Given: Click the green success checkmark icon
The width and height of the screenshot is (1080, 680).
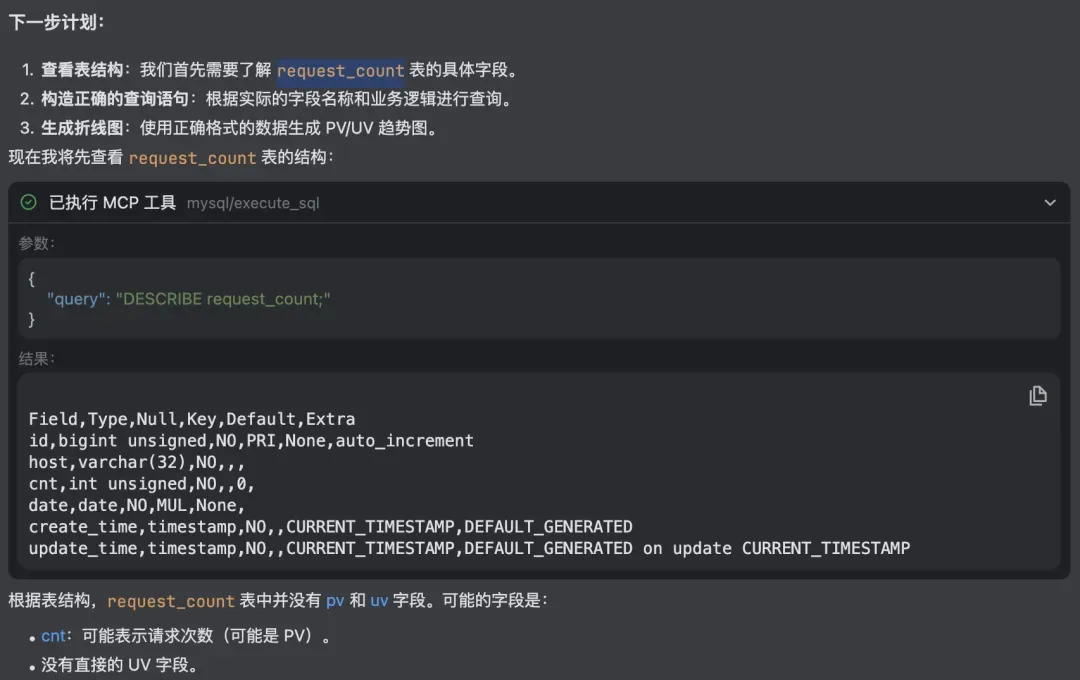Looking at the screenshot, I should click(28, 202).
